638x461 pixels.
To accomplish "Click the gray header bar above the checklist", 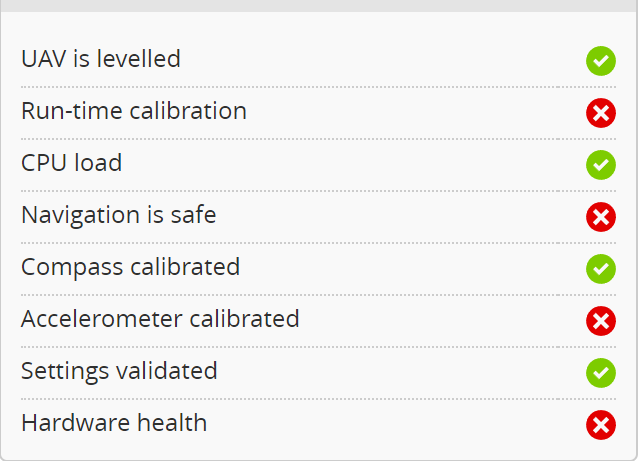I will pyautogui.click(x=319, y=5).
